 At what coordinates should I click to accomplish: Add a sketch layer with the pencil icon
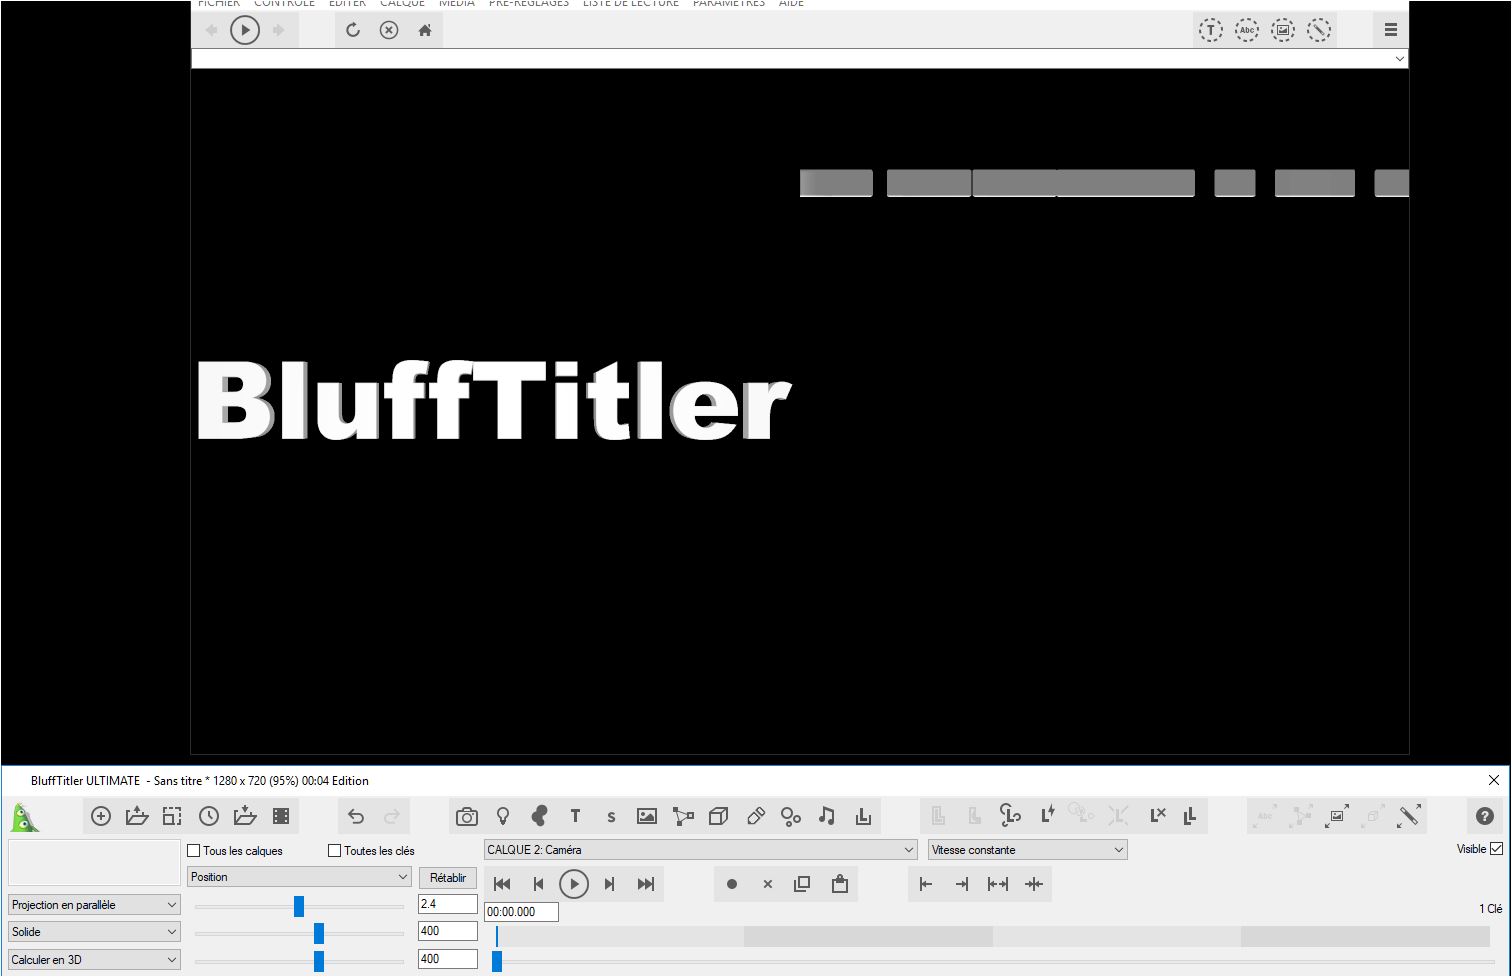pyautogui.click(x=756, y=816)
